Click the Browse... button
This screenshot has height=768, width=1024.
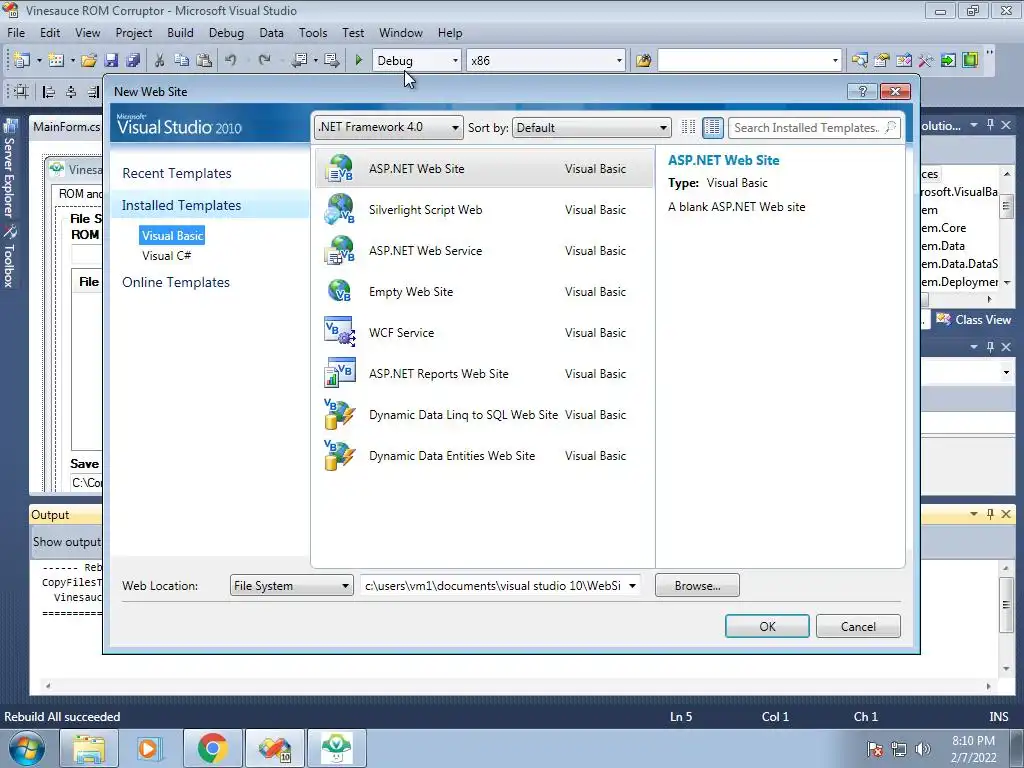[697, 585]
